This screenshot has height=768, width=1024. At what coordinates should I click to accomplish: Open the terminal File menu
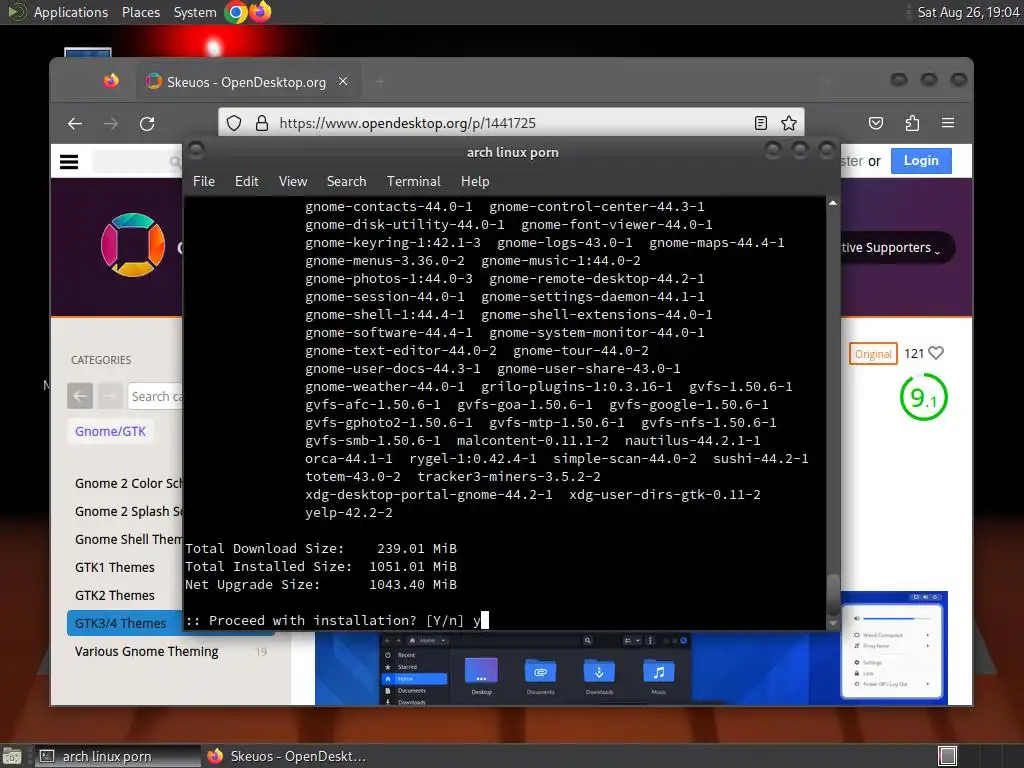pos(204,182)
